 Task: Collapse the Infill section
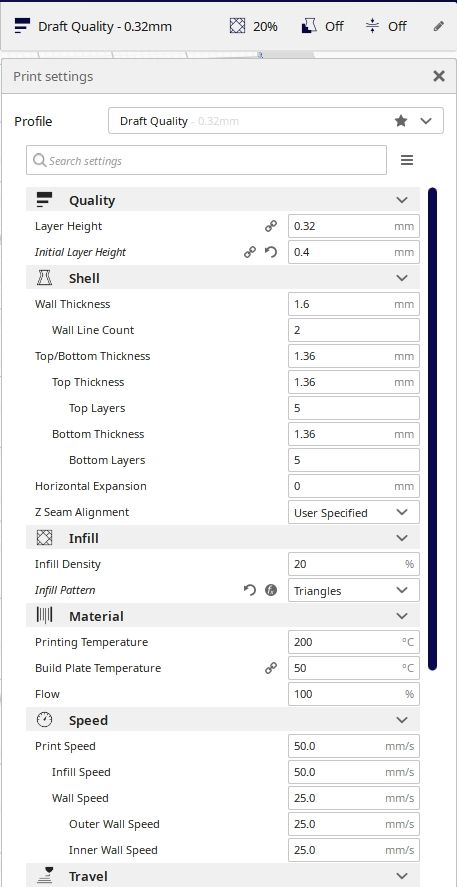pos(402,538)
